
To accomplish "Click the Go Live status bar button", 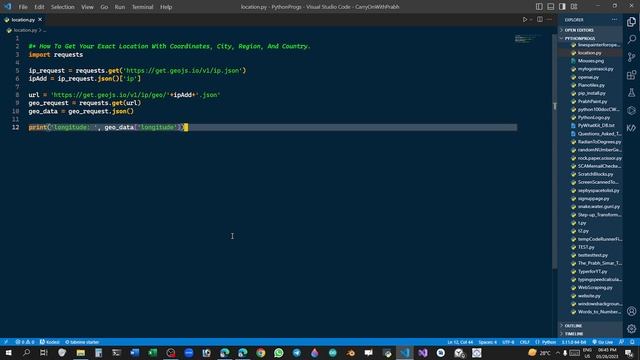I will [602, 342].
